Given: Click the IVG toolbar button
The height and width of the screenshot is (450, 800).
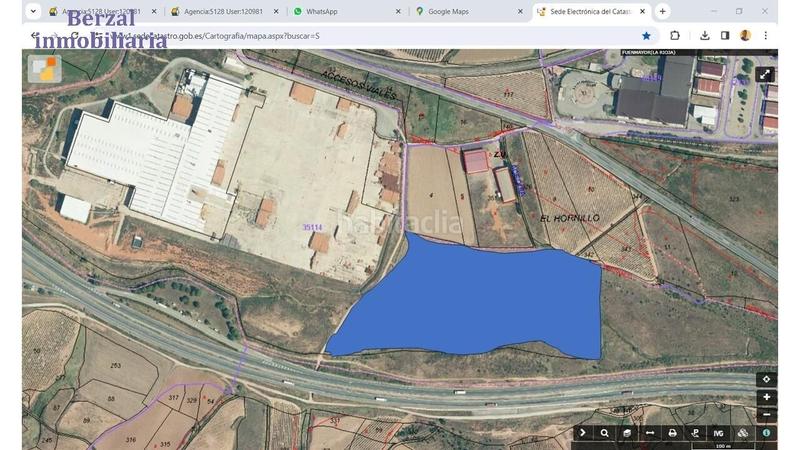Looking at the screenshot, I should point(719,433).
